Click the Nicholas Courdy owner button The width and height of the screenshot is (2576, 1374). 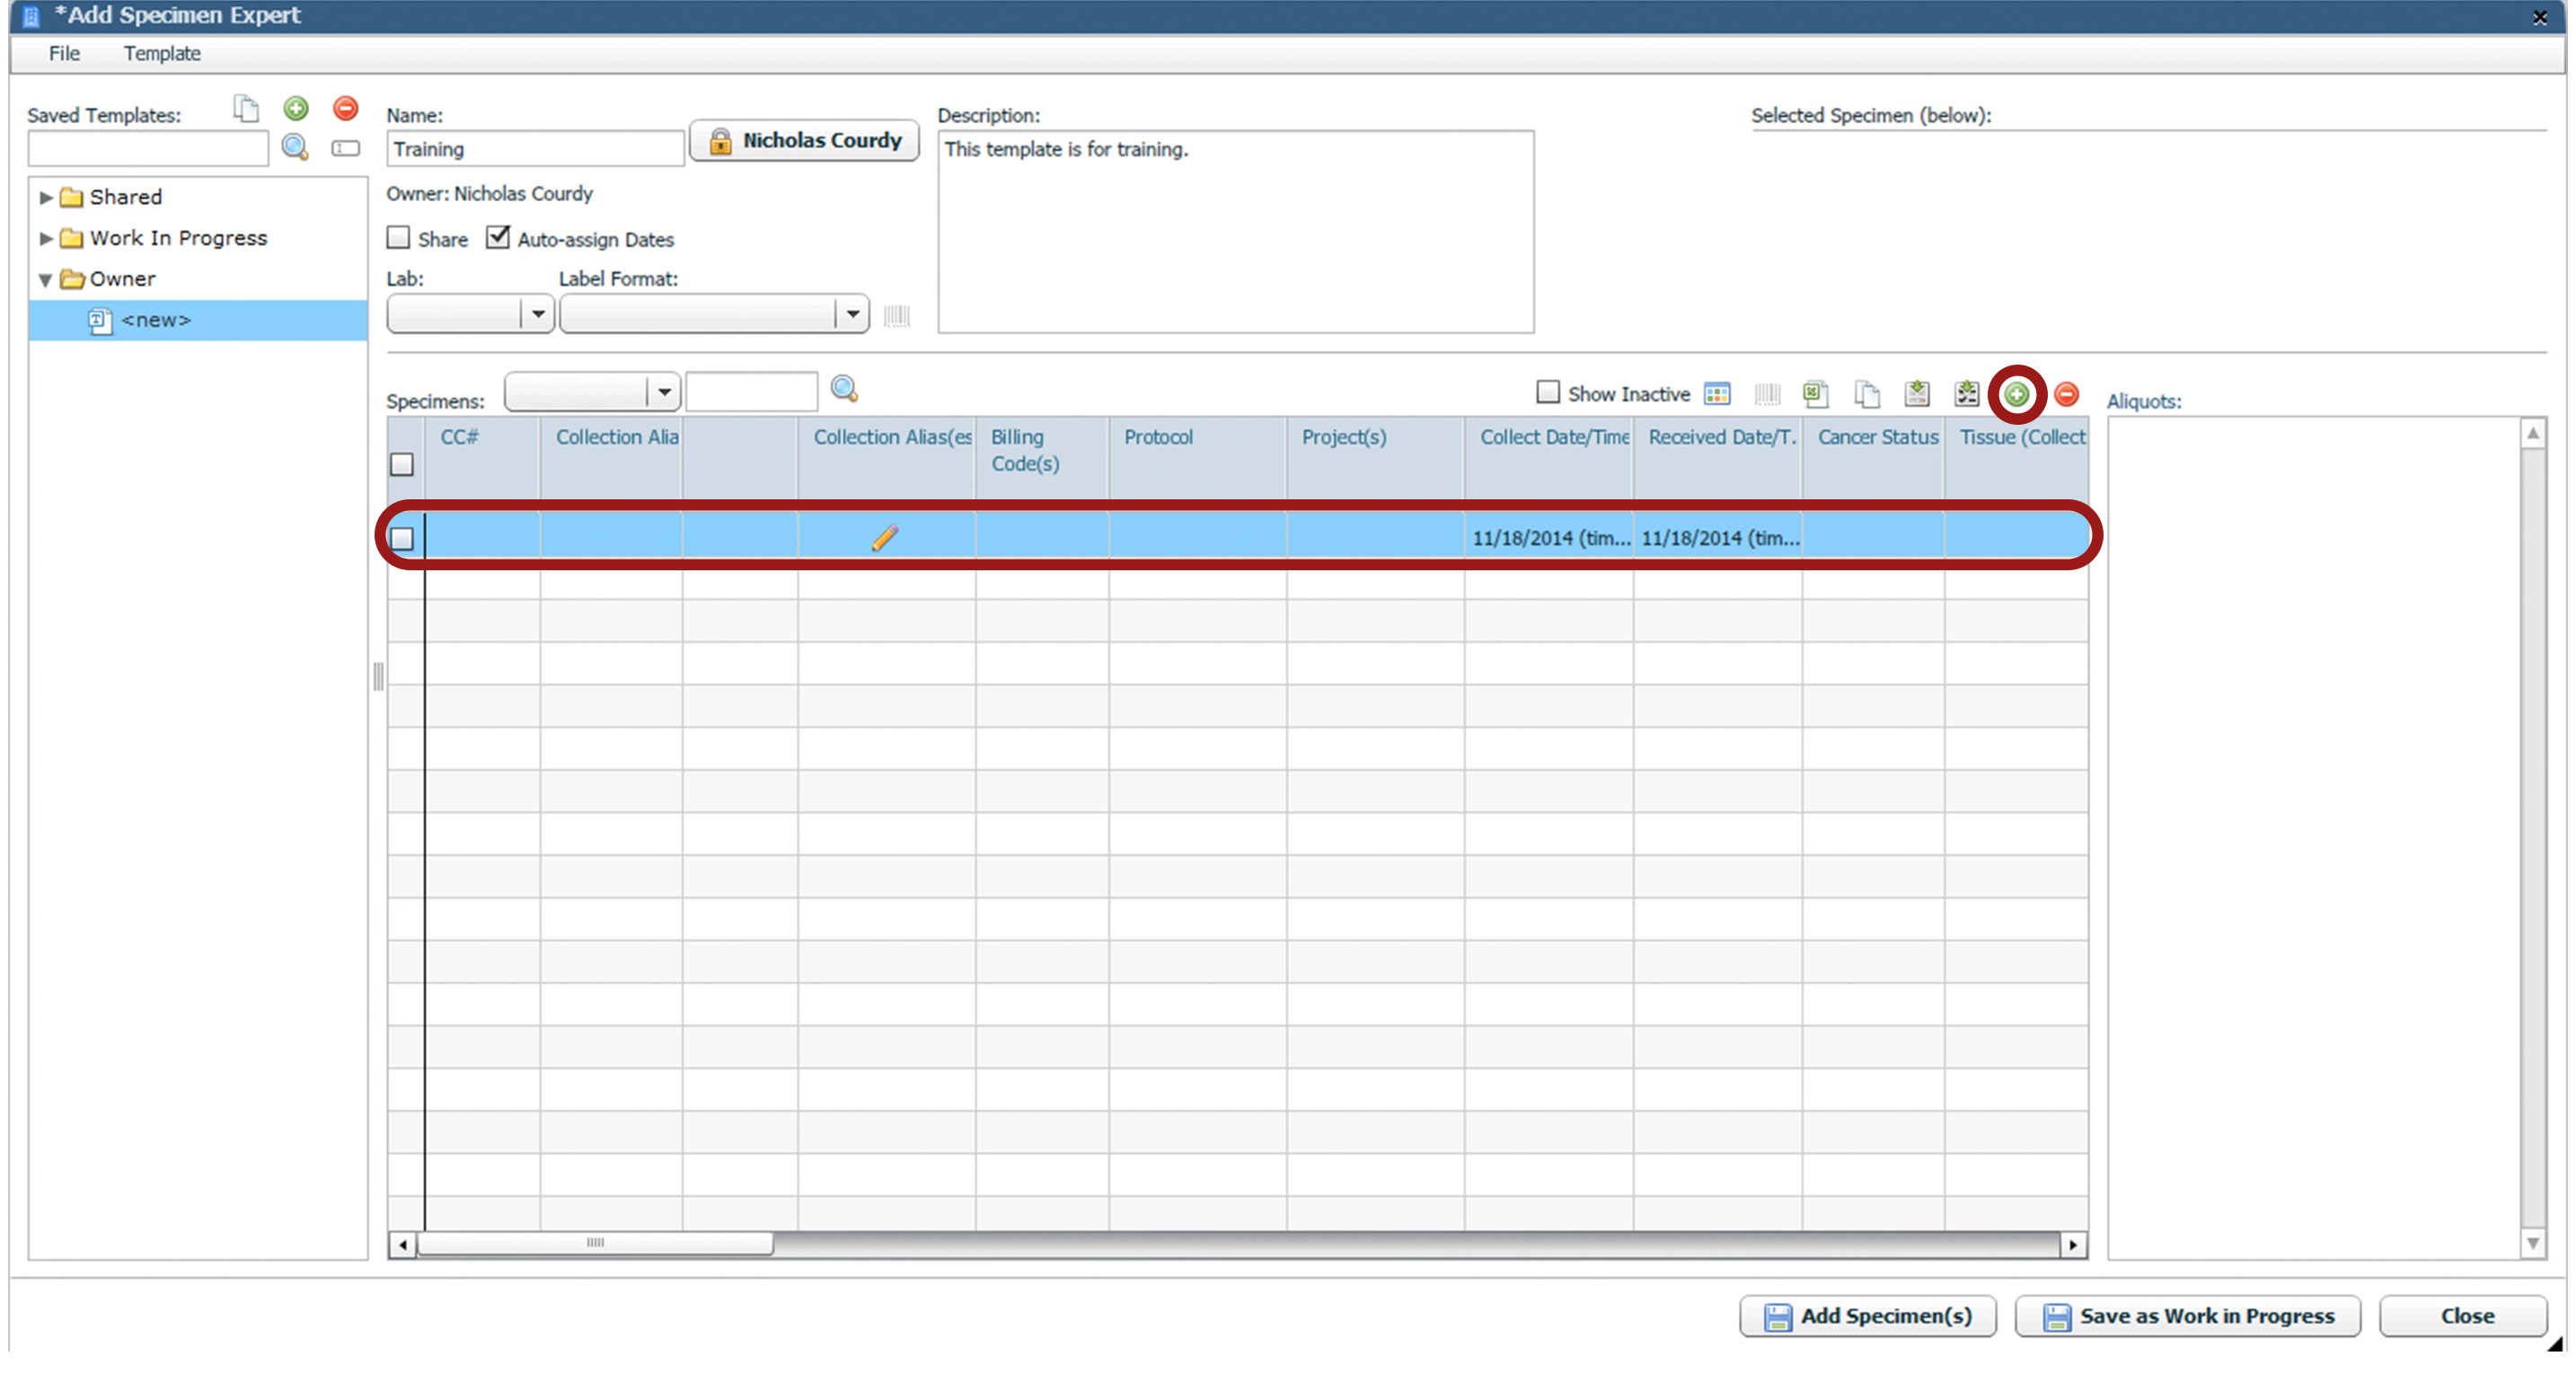click(x=805, y=141)
